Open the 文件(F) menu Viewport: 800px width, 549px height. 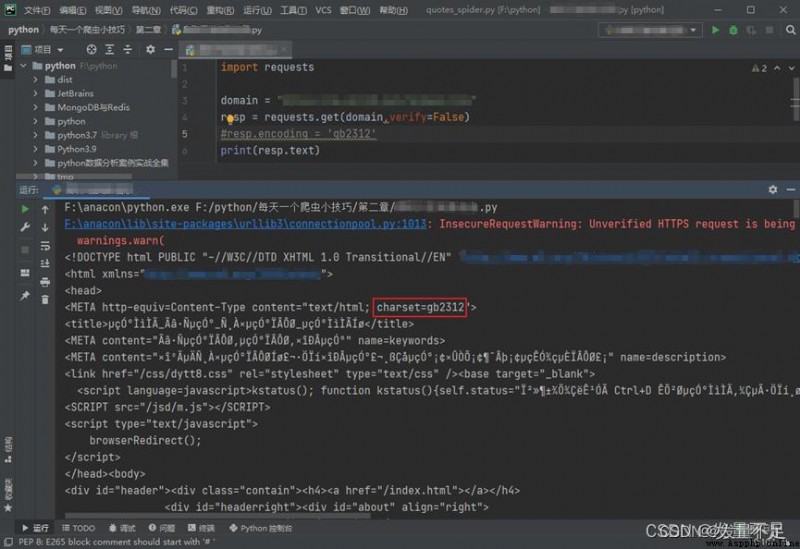click(37, 10)
